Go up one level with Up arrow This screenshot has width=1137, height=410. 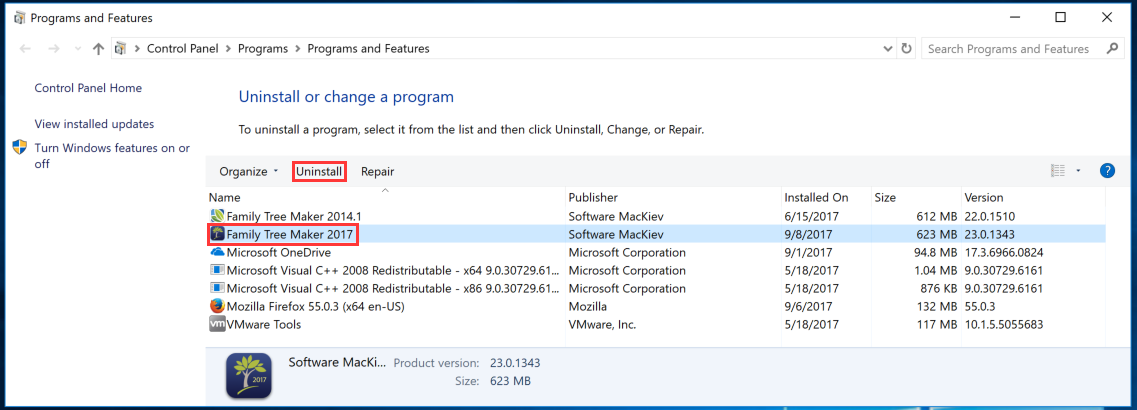coord(99,49)
